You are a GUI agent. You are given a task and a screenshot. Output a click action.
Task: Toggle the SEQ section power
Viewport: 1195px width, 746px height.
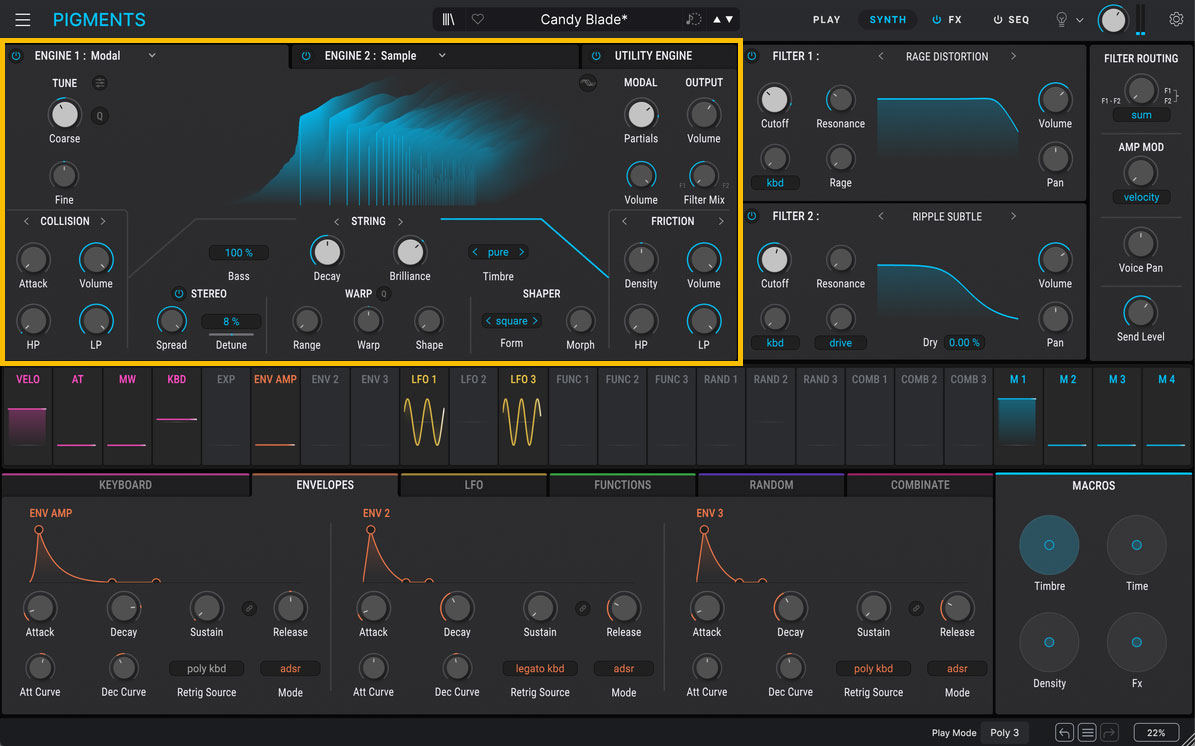tap(998, 20)
